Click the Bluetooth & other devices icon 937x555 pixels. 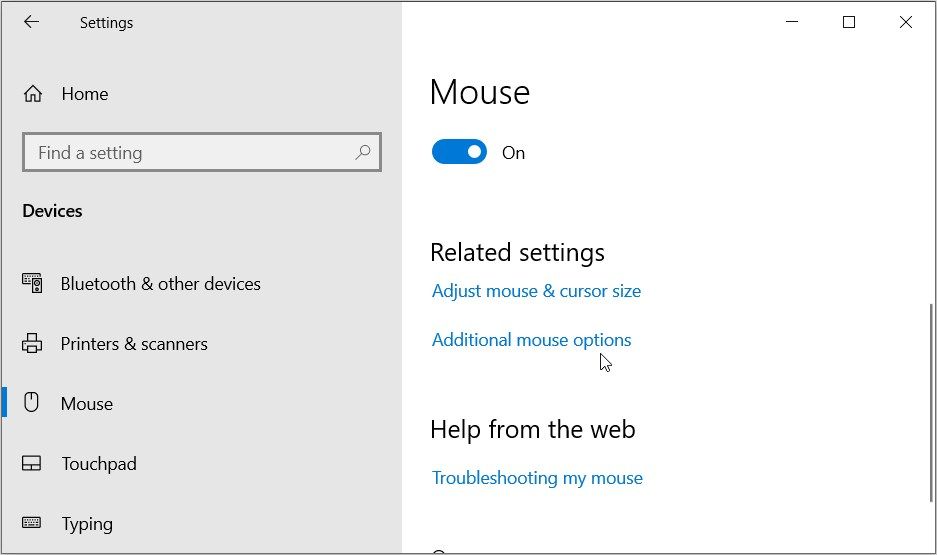(32, 284)
